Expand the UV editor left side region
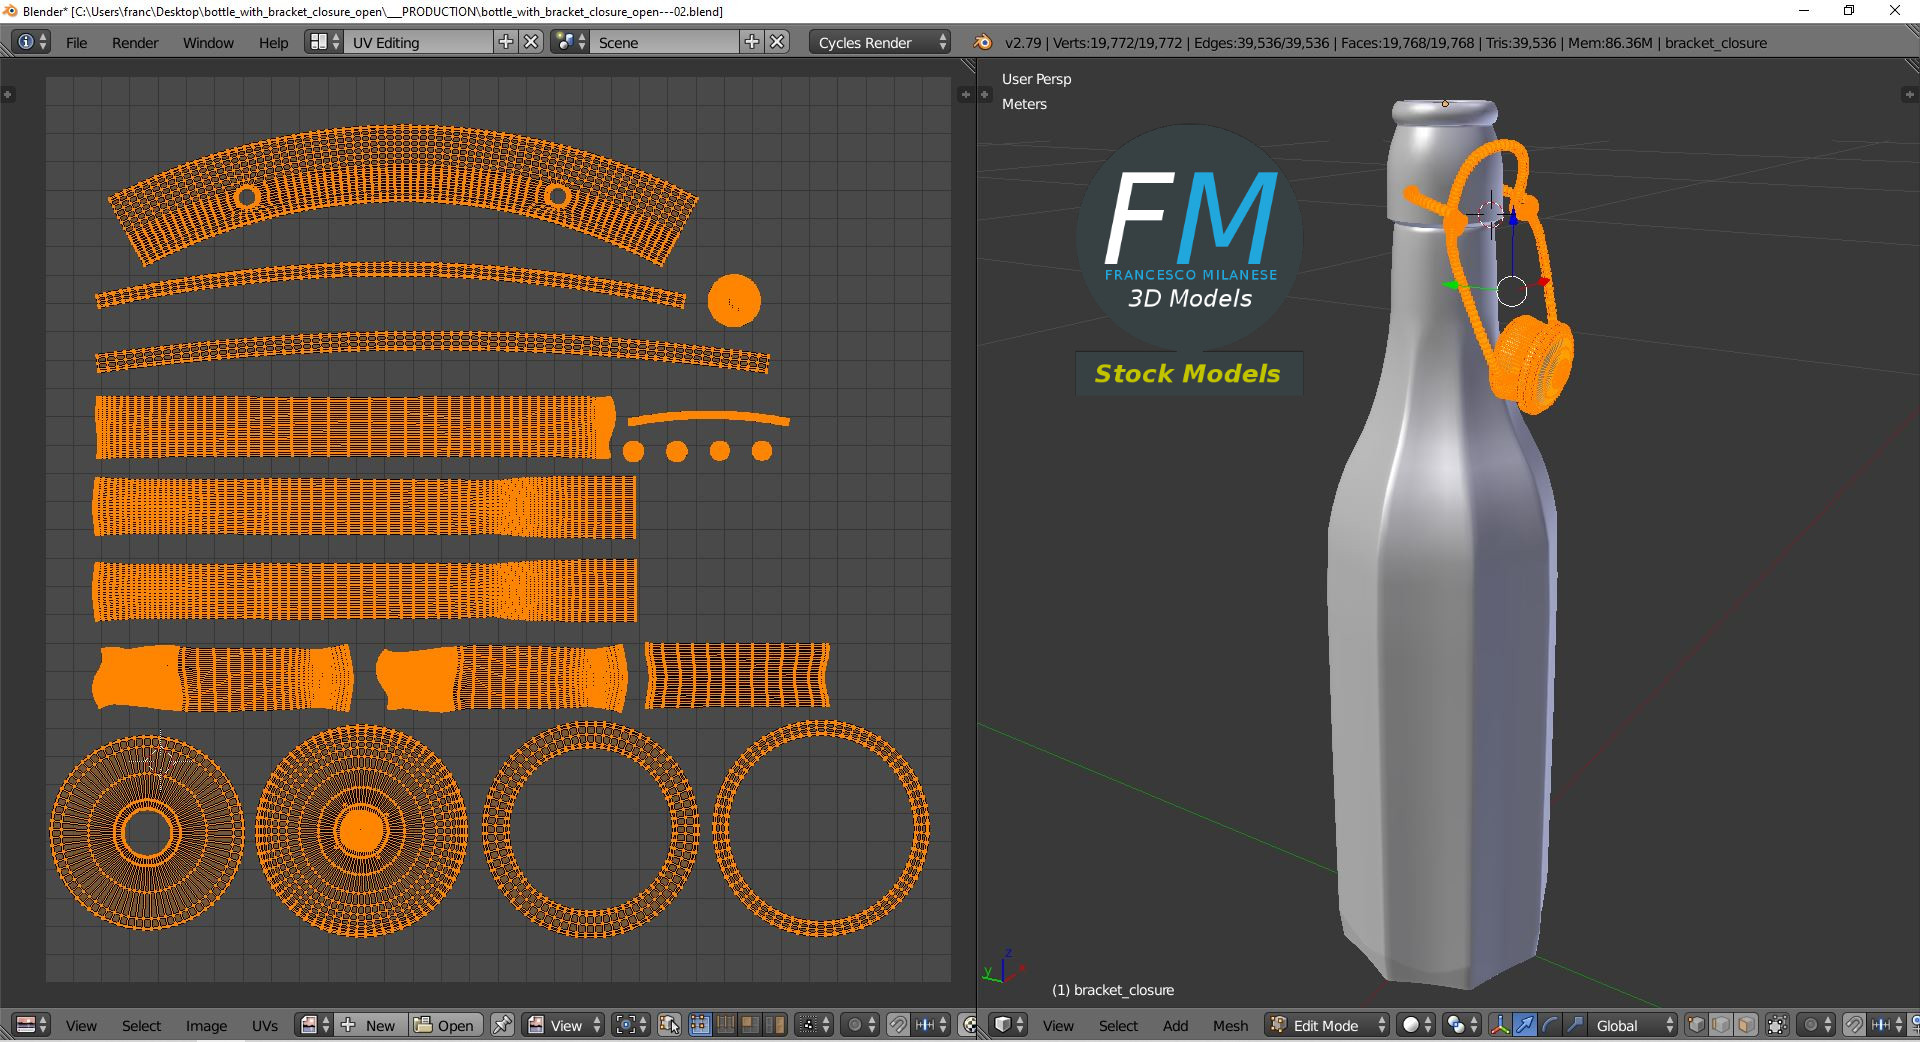The height and width of the screenshot is (1042, 1920). 7,94
